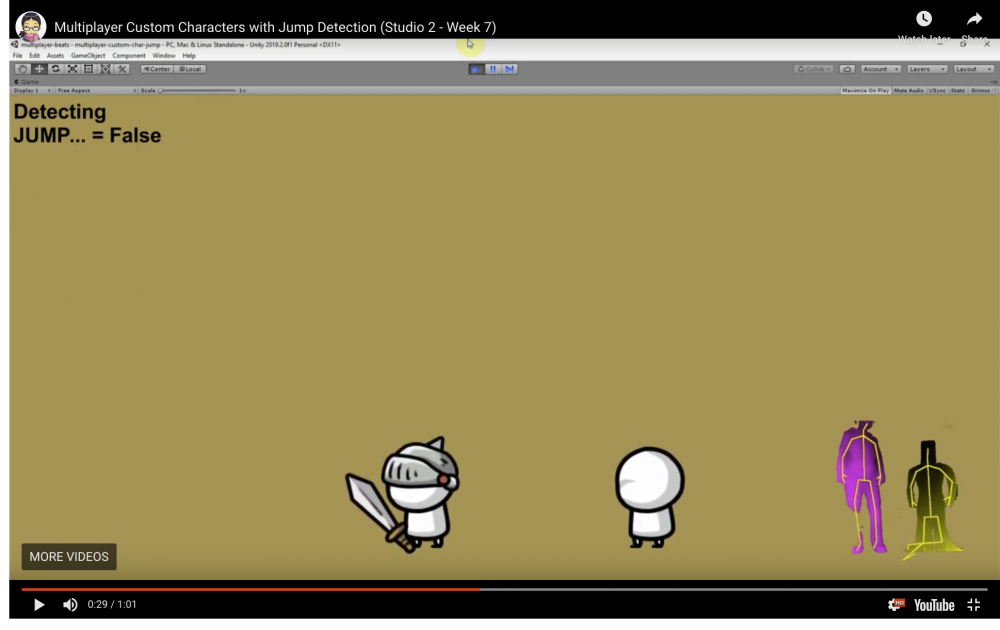Toggle Center pivot mode button
Image resolution: width=1000 pixels, height=630 pixels.
point(157,69)
